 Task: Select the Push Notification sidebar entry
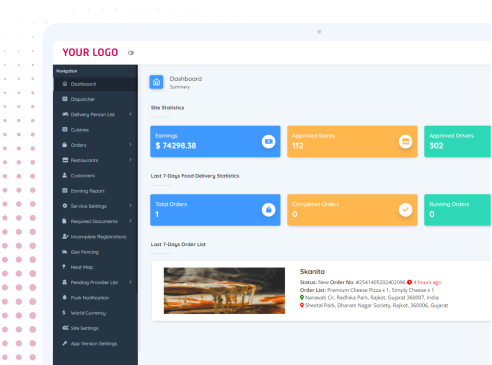click(x=95, y=298)
